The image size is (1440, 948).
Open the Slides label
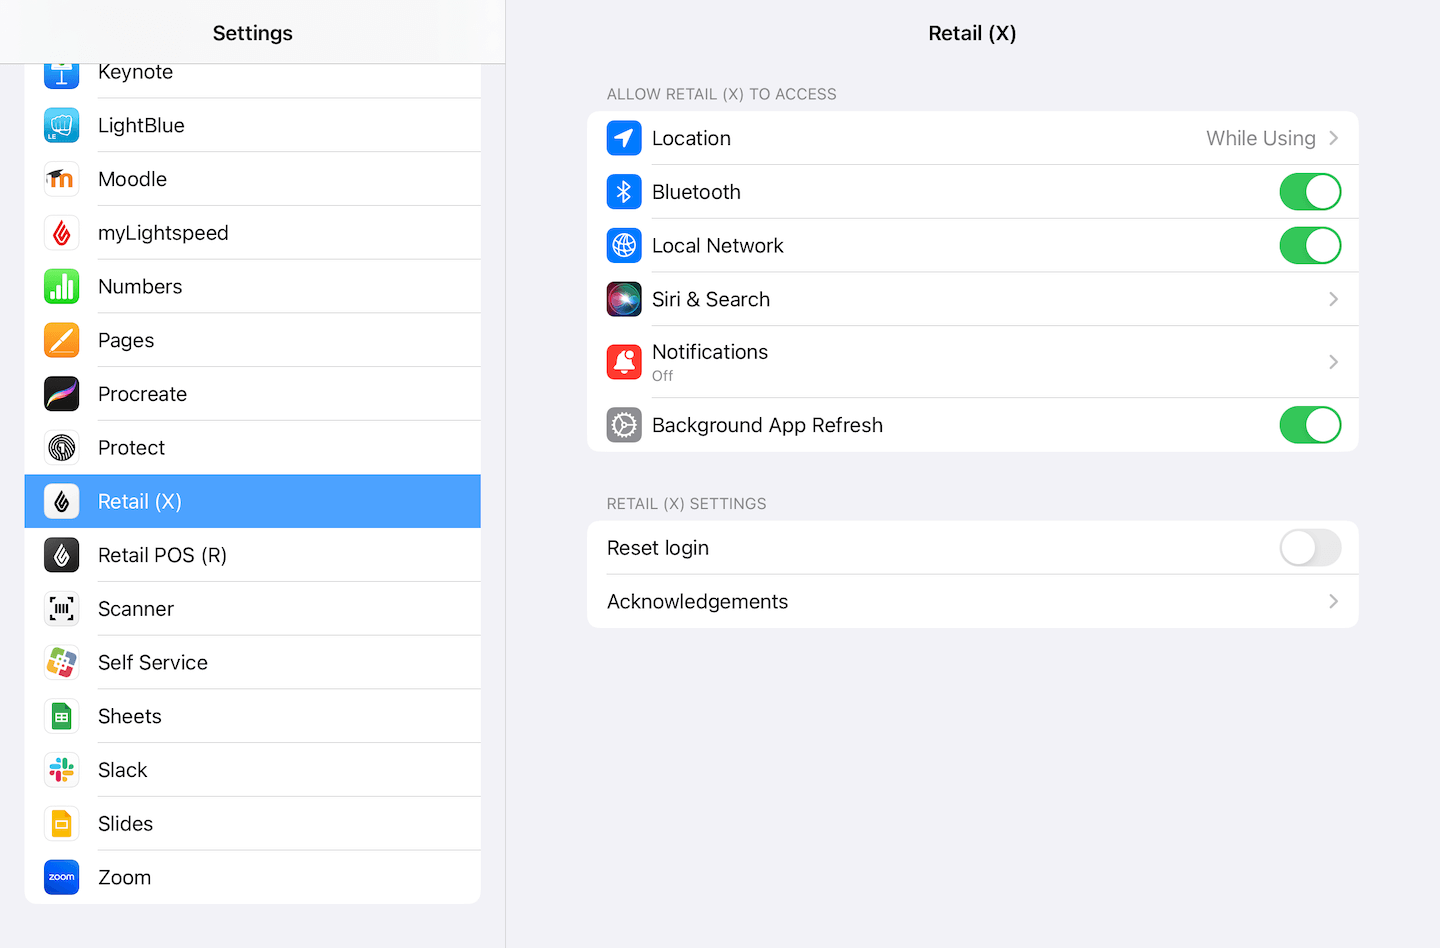126,824
